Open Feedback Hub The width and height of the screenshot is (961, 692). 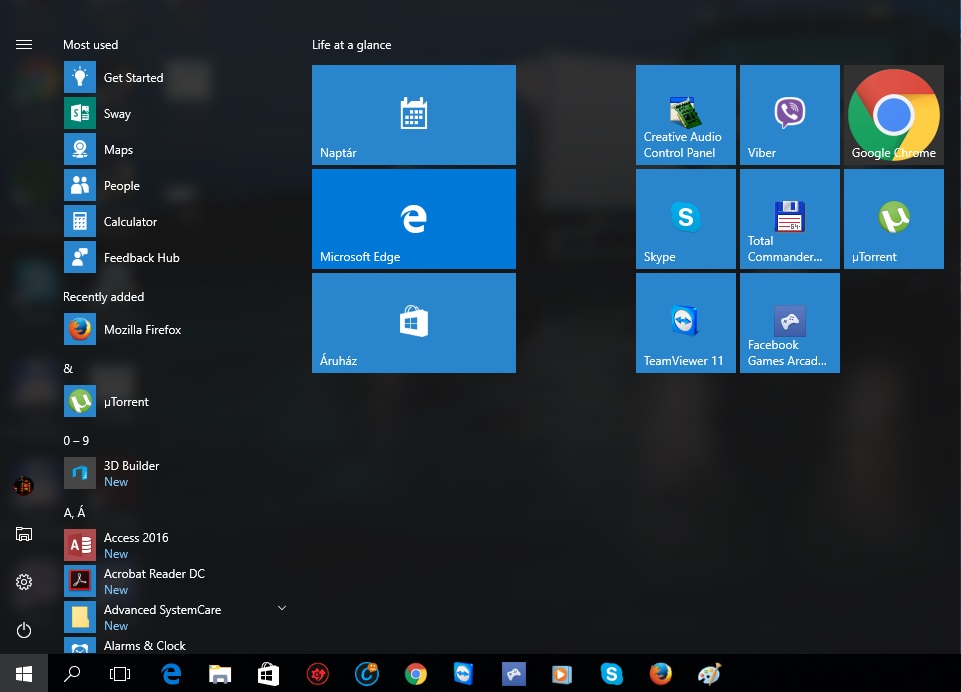(x=175, y=258)
